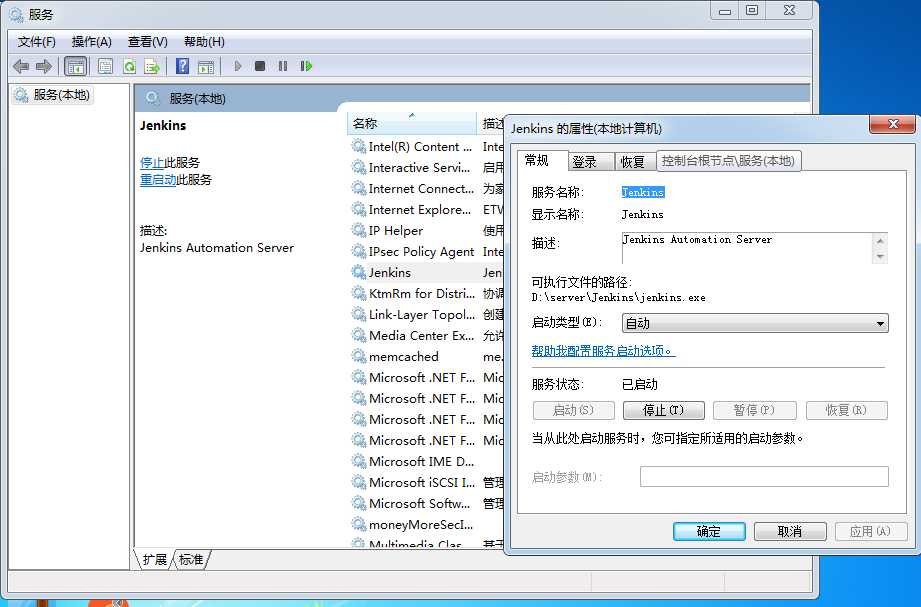Switch to the 扩展 view tab
Image resolution: width=921 pixels, height=607 pixels.
(154, 559)
